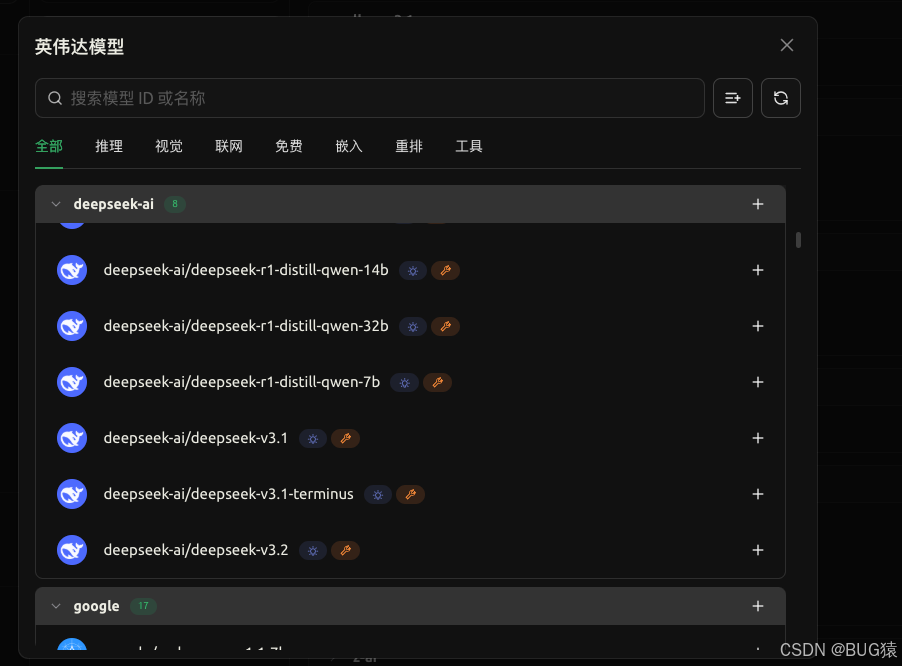Screen dimensions: 902x666
Task: Click tool badge on deepseek-v3.1-terminus
Action: [410, 495]
